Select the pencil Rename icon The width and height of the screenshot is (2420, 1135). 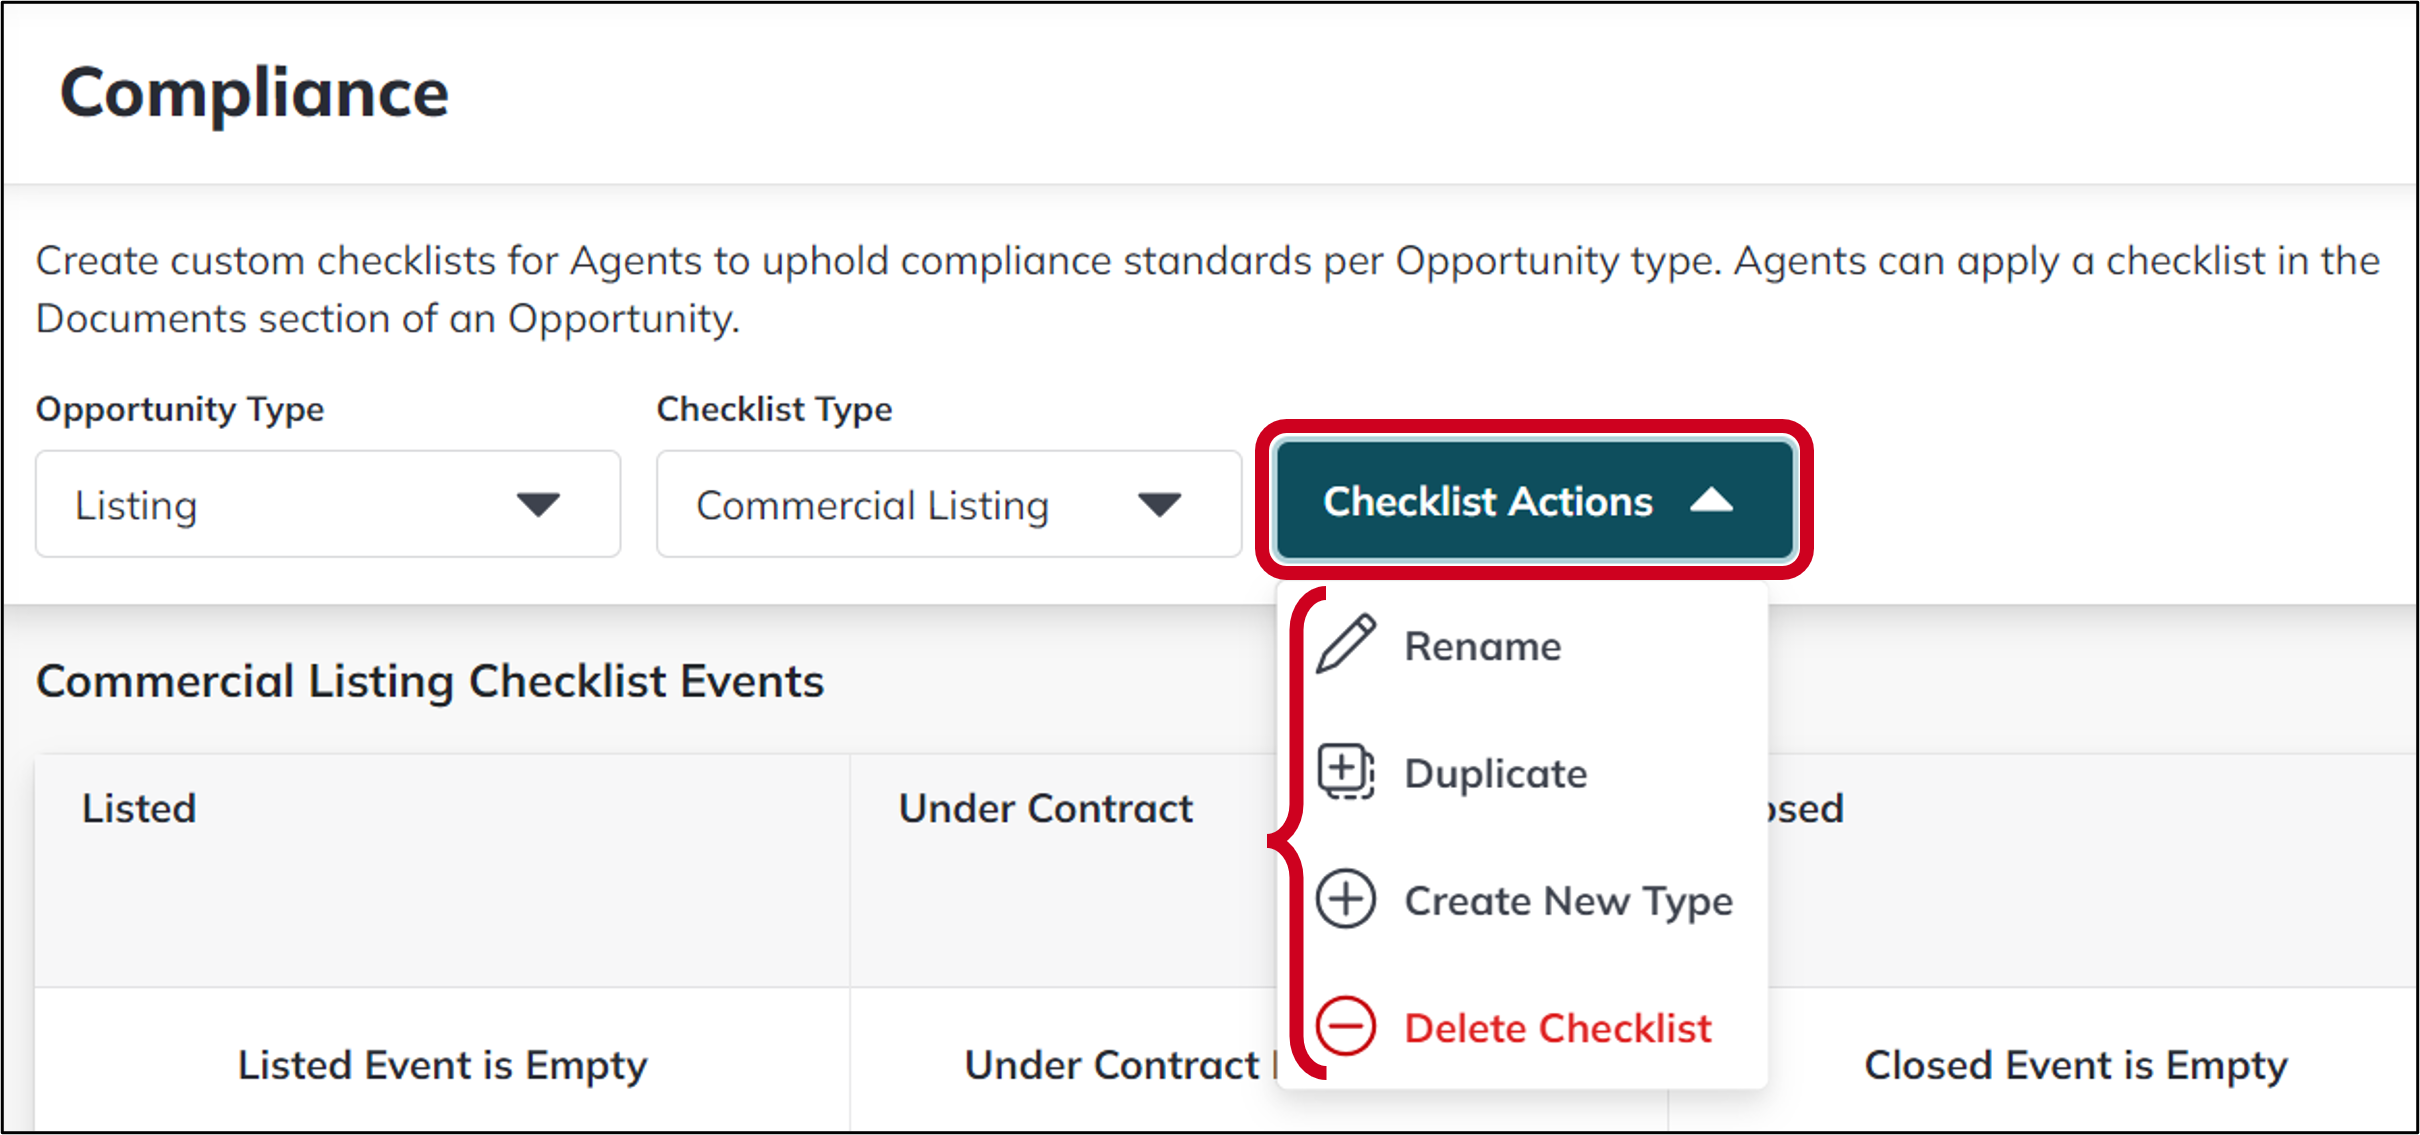click(x=1346, y=643)
